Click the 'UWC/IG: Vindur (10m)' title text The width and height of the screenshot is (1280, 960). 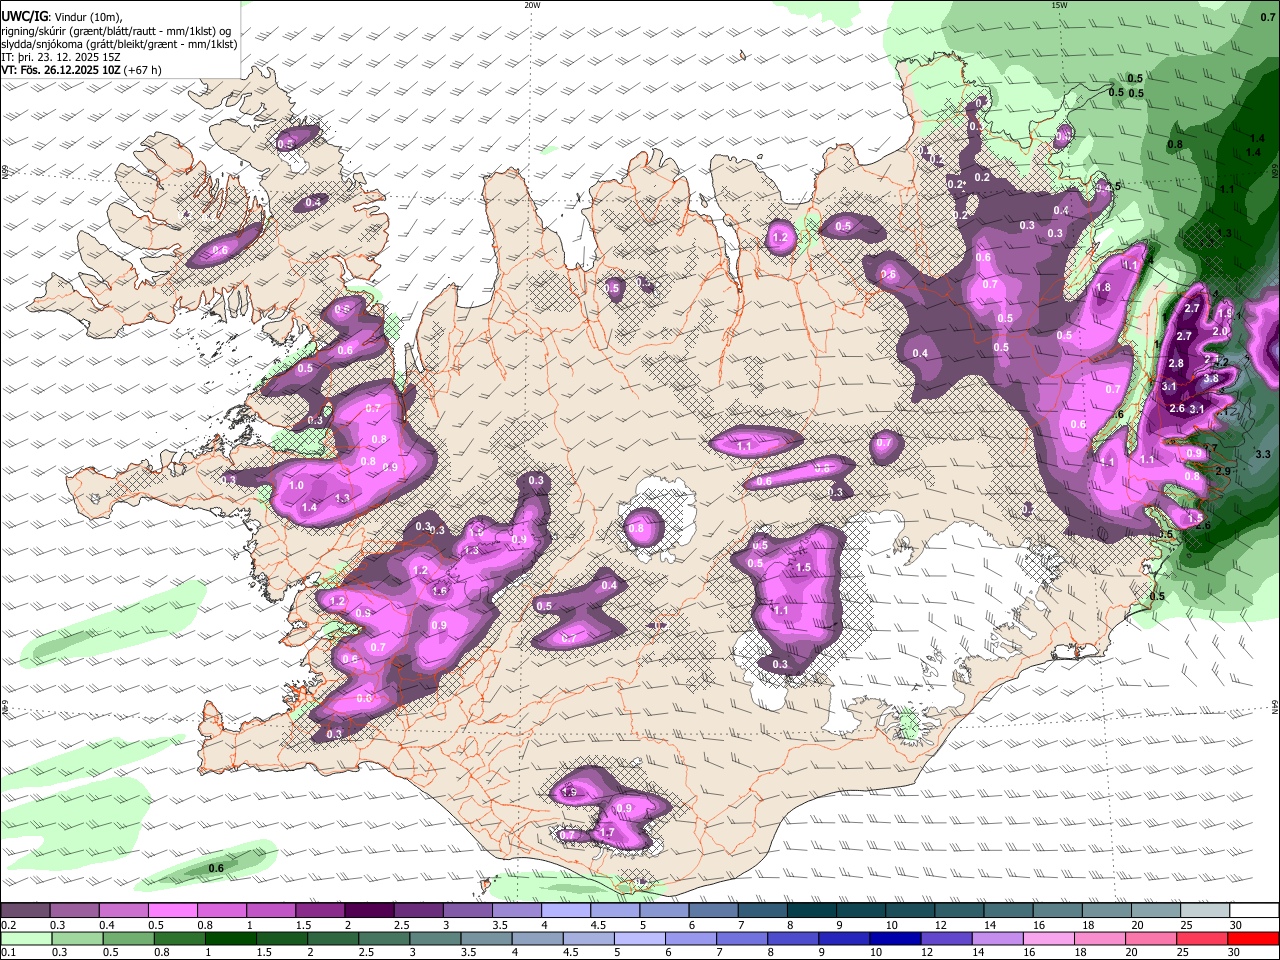[62, 17]
